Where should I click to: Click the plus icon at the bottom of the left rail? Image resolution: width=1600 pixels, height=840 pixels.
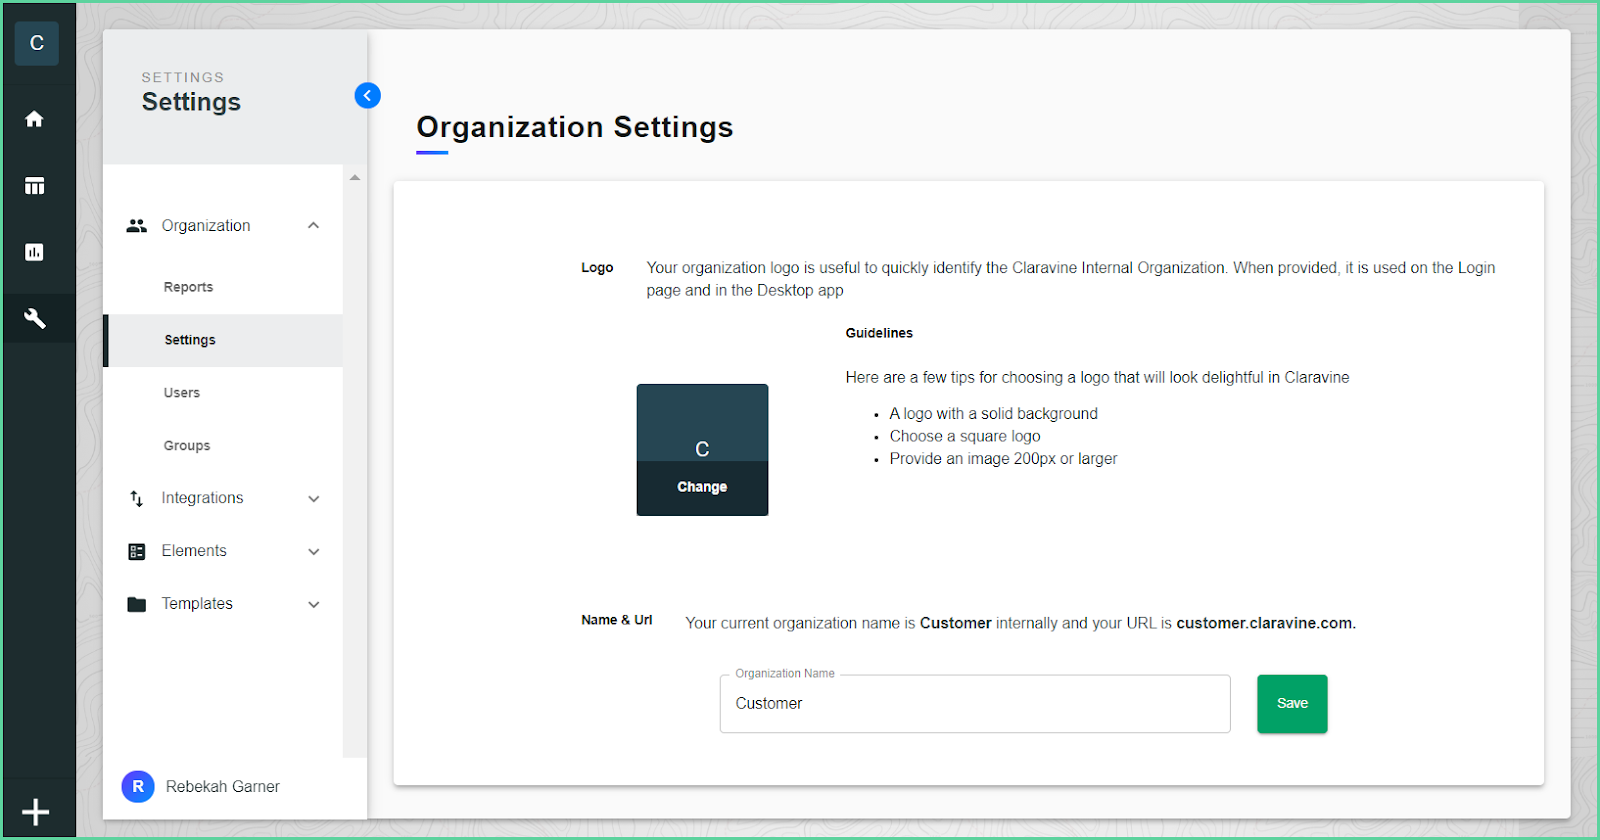click(x=36, y=812)
